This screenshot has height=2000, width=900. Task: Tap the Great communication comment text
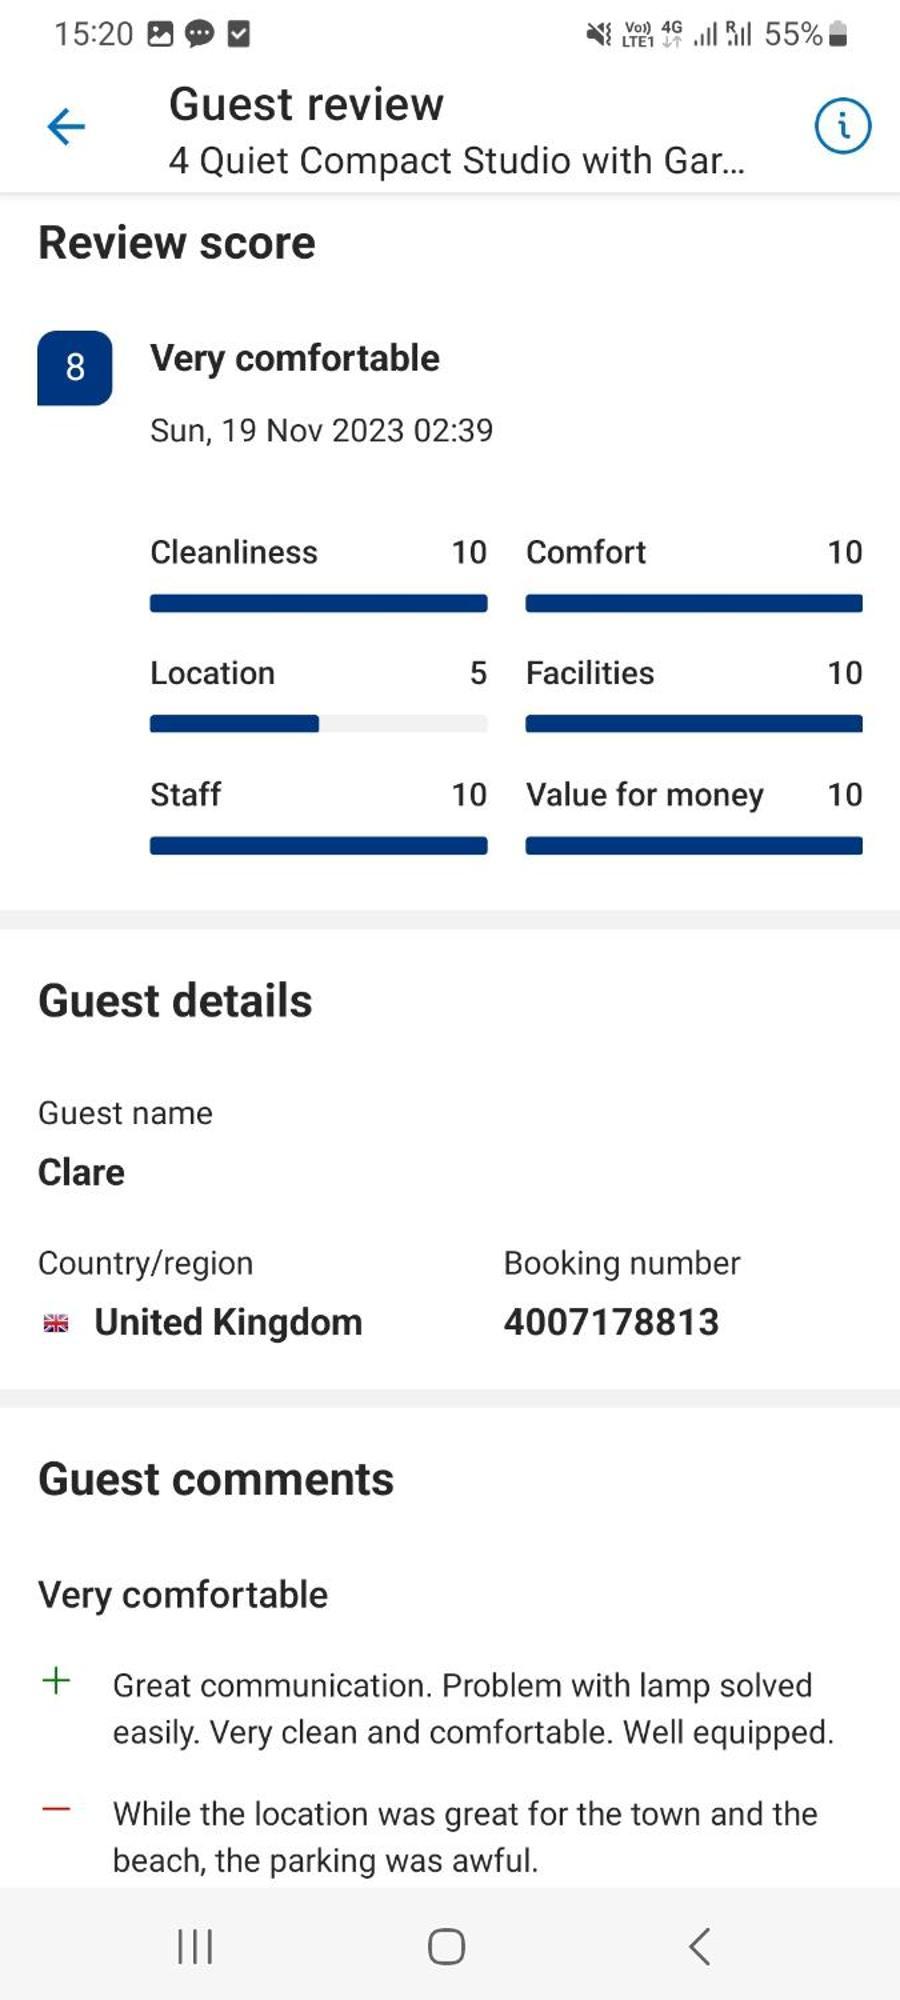tap(473, 1709)
